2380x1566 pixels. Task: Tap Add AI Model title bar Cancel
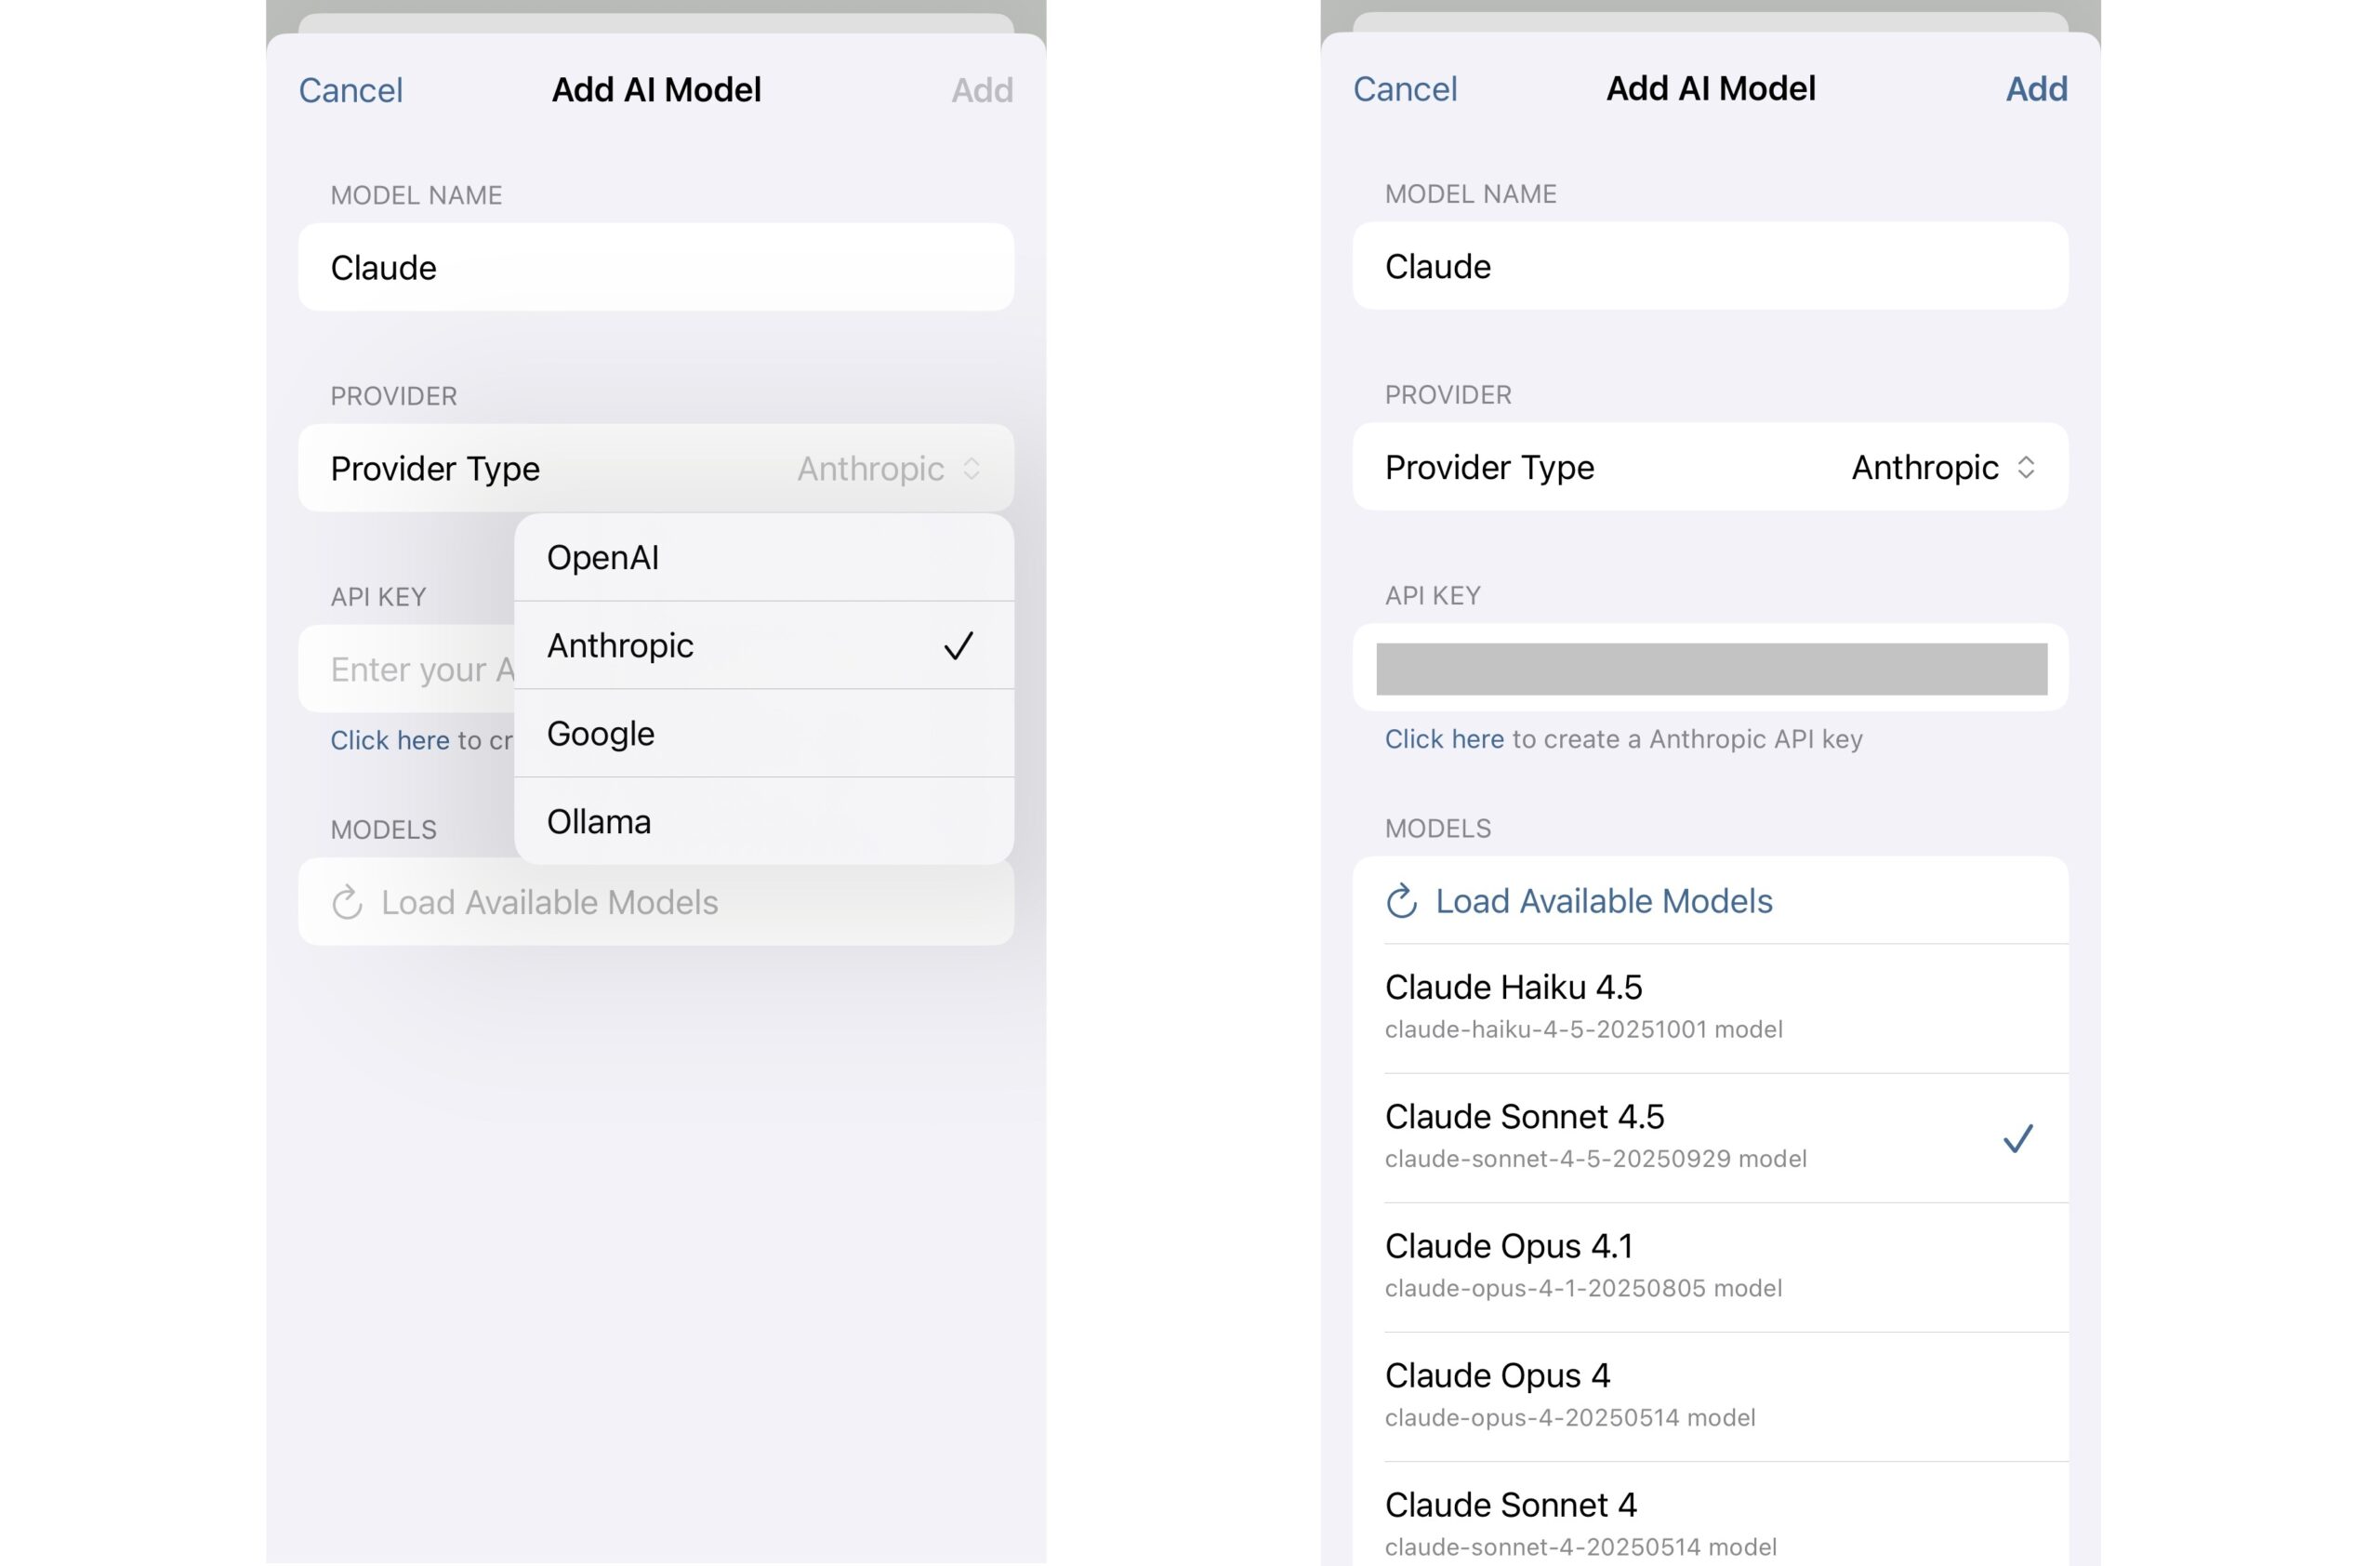coord(1405,88)
